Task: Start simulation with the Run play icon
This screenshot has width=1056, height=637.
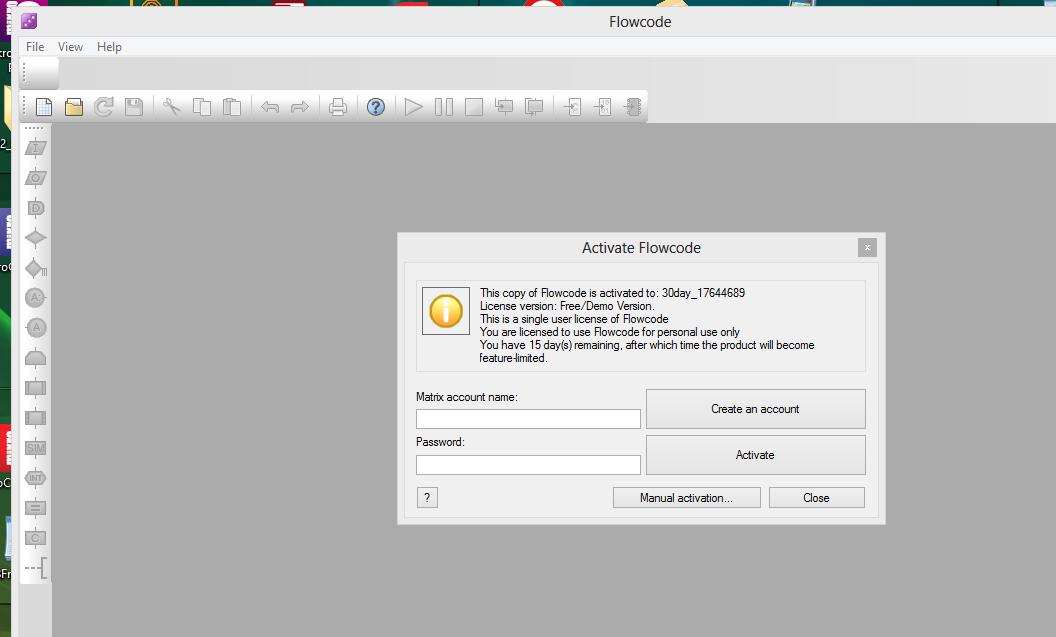Action: point(414,106)
